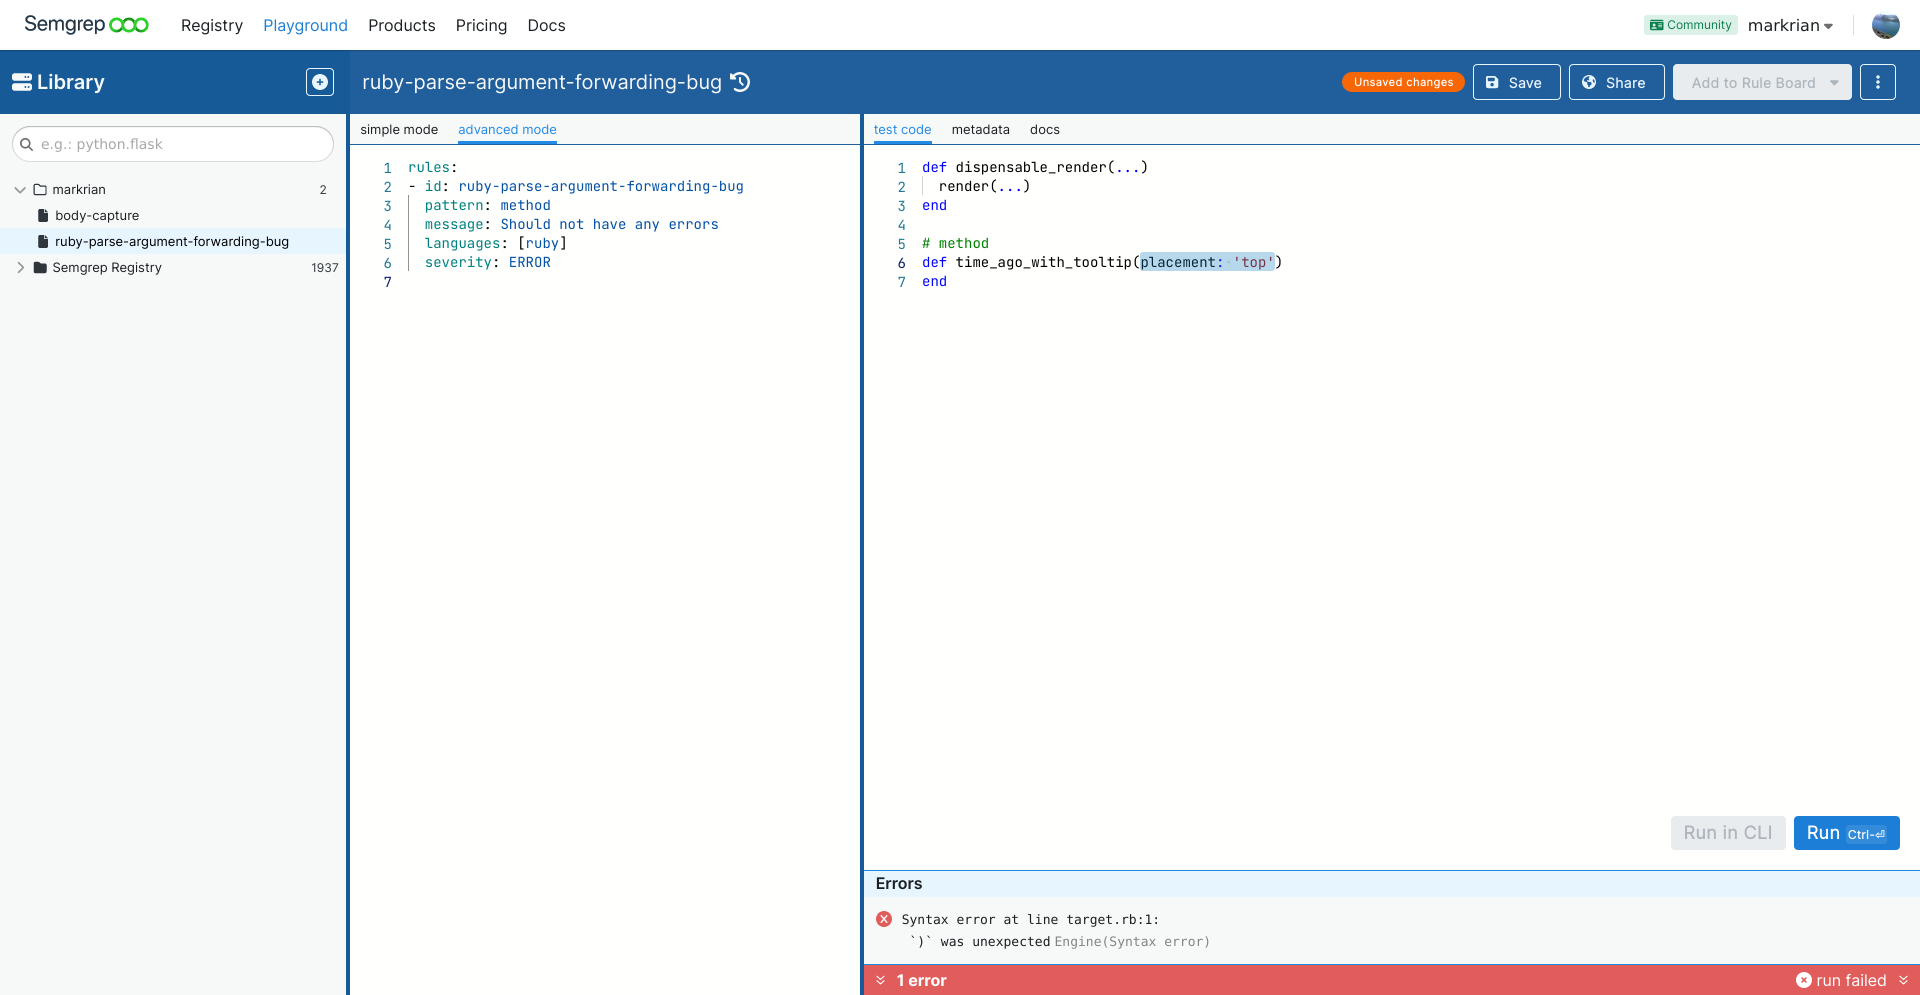Click Run in CLI button
Image resolution: width=1920 pixels, height=995 pixels.
(1728, 833)
